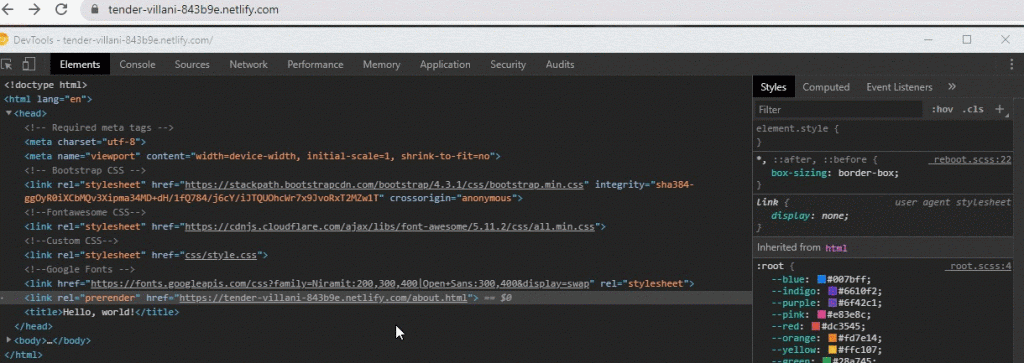Toggle device toolbar icon
Screen dimensions: 1024x363
click(x=28, y=64)
